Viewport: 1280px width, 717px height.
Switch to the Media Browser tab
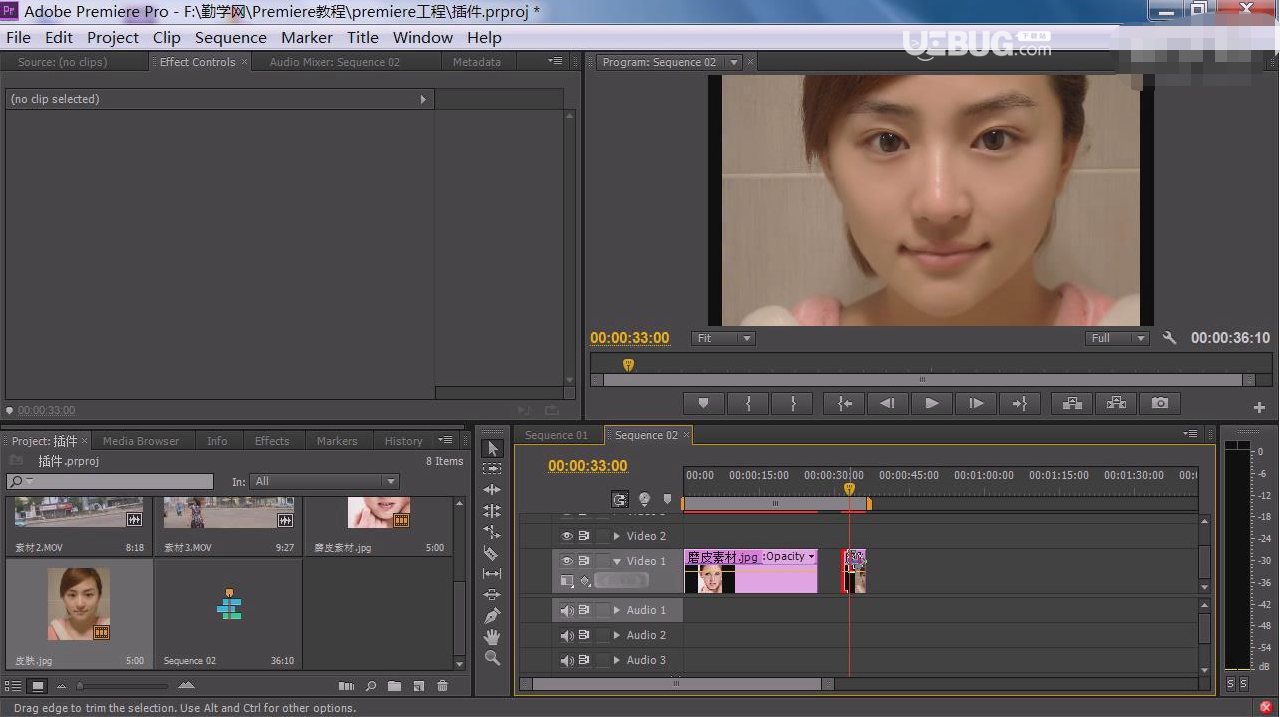141,441
